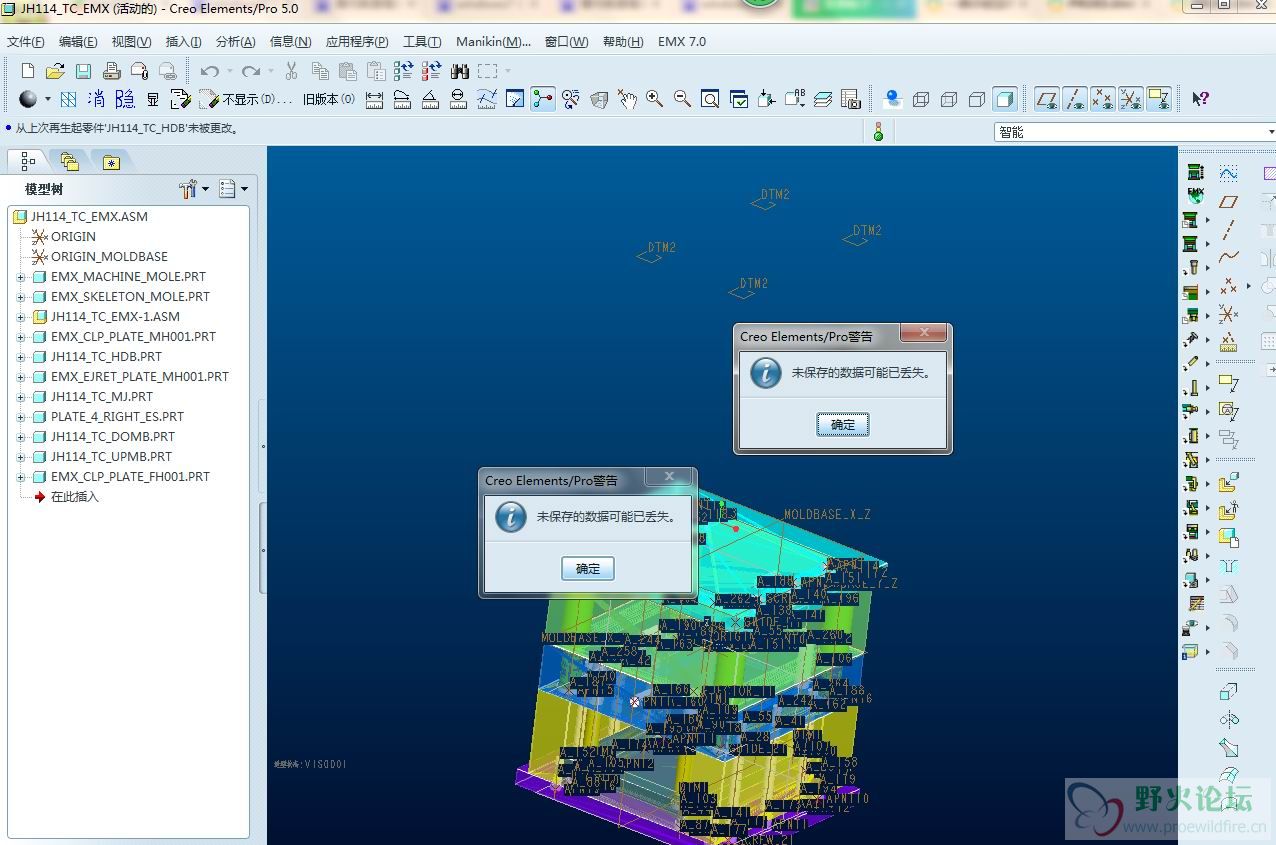Toggle coordinate systems visibility
This screenshot has width=1276, height=845.
(1131, 99)
